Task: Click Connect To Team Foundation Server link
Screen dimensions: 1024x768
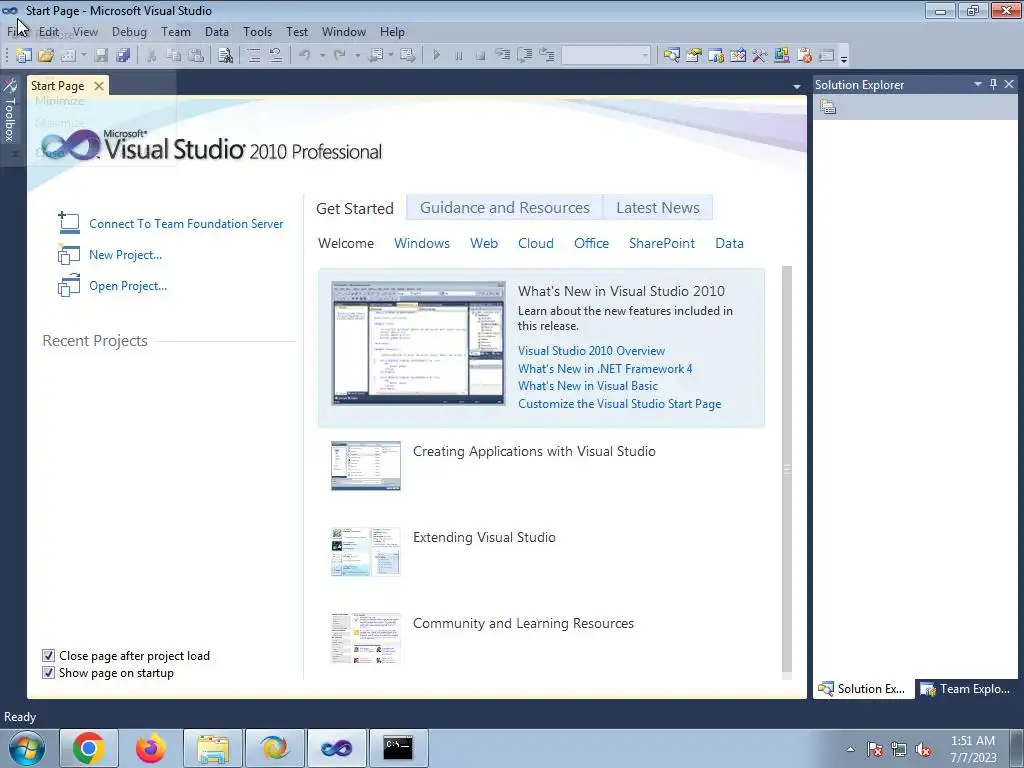Action: pyautogui.click(x=186, y=223)
